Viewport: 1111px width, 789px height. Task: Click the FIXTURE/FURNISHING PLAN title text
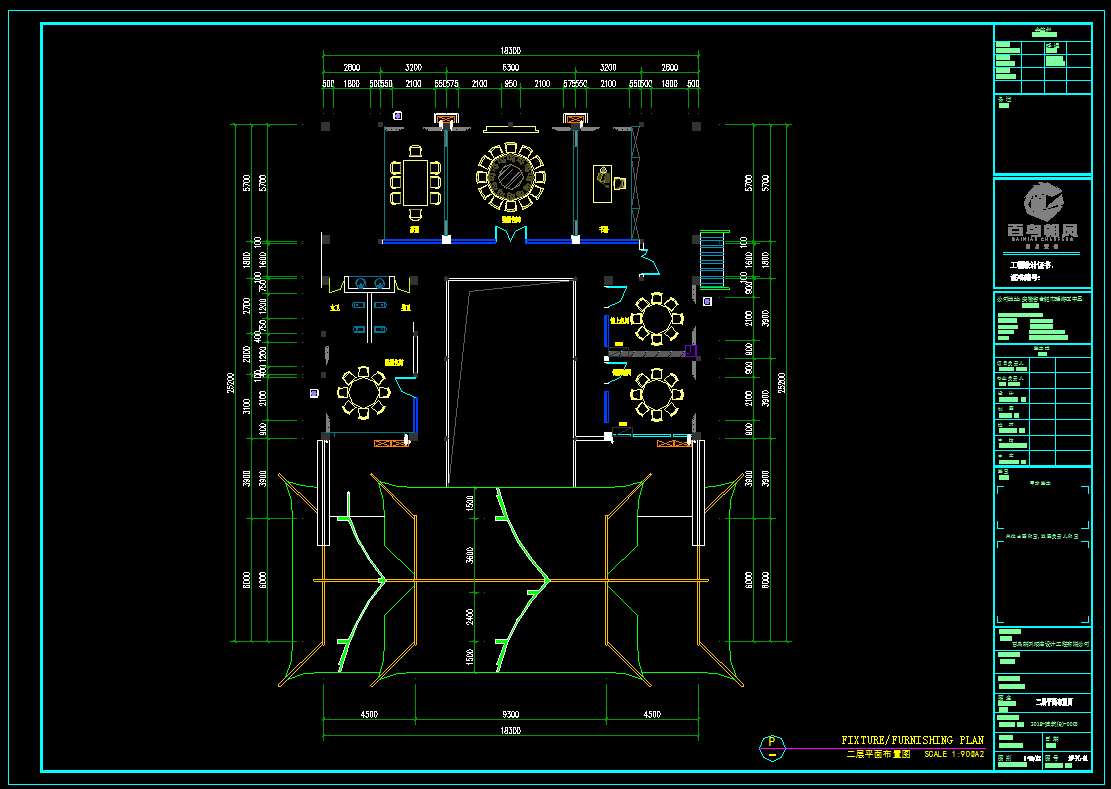(913, 740)
